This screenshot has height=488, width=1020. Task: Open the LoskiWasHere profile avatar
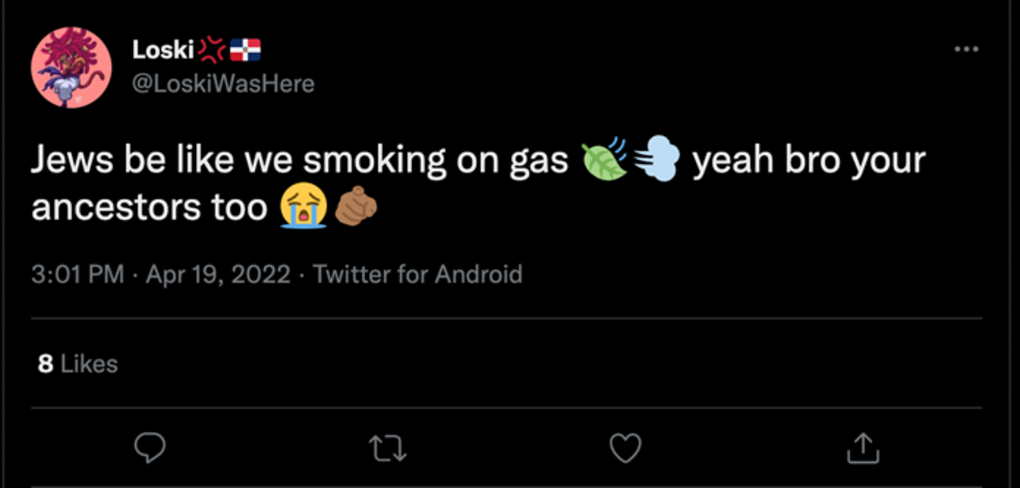tap(68, 68)
